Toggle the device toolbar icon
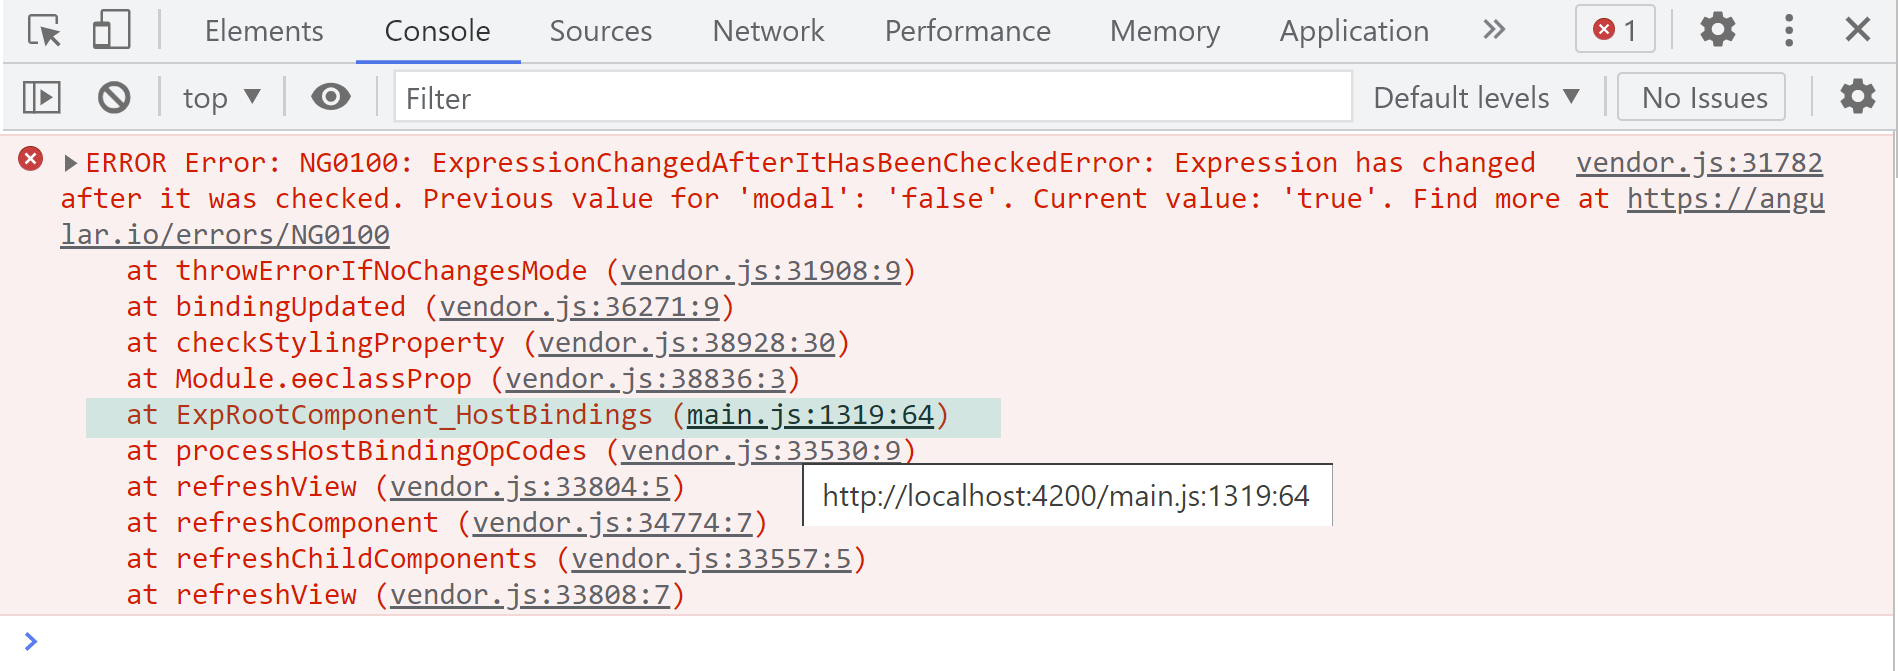The image size is (1898, 671). click(x=111, y=30)
